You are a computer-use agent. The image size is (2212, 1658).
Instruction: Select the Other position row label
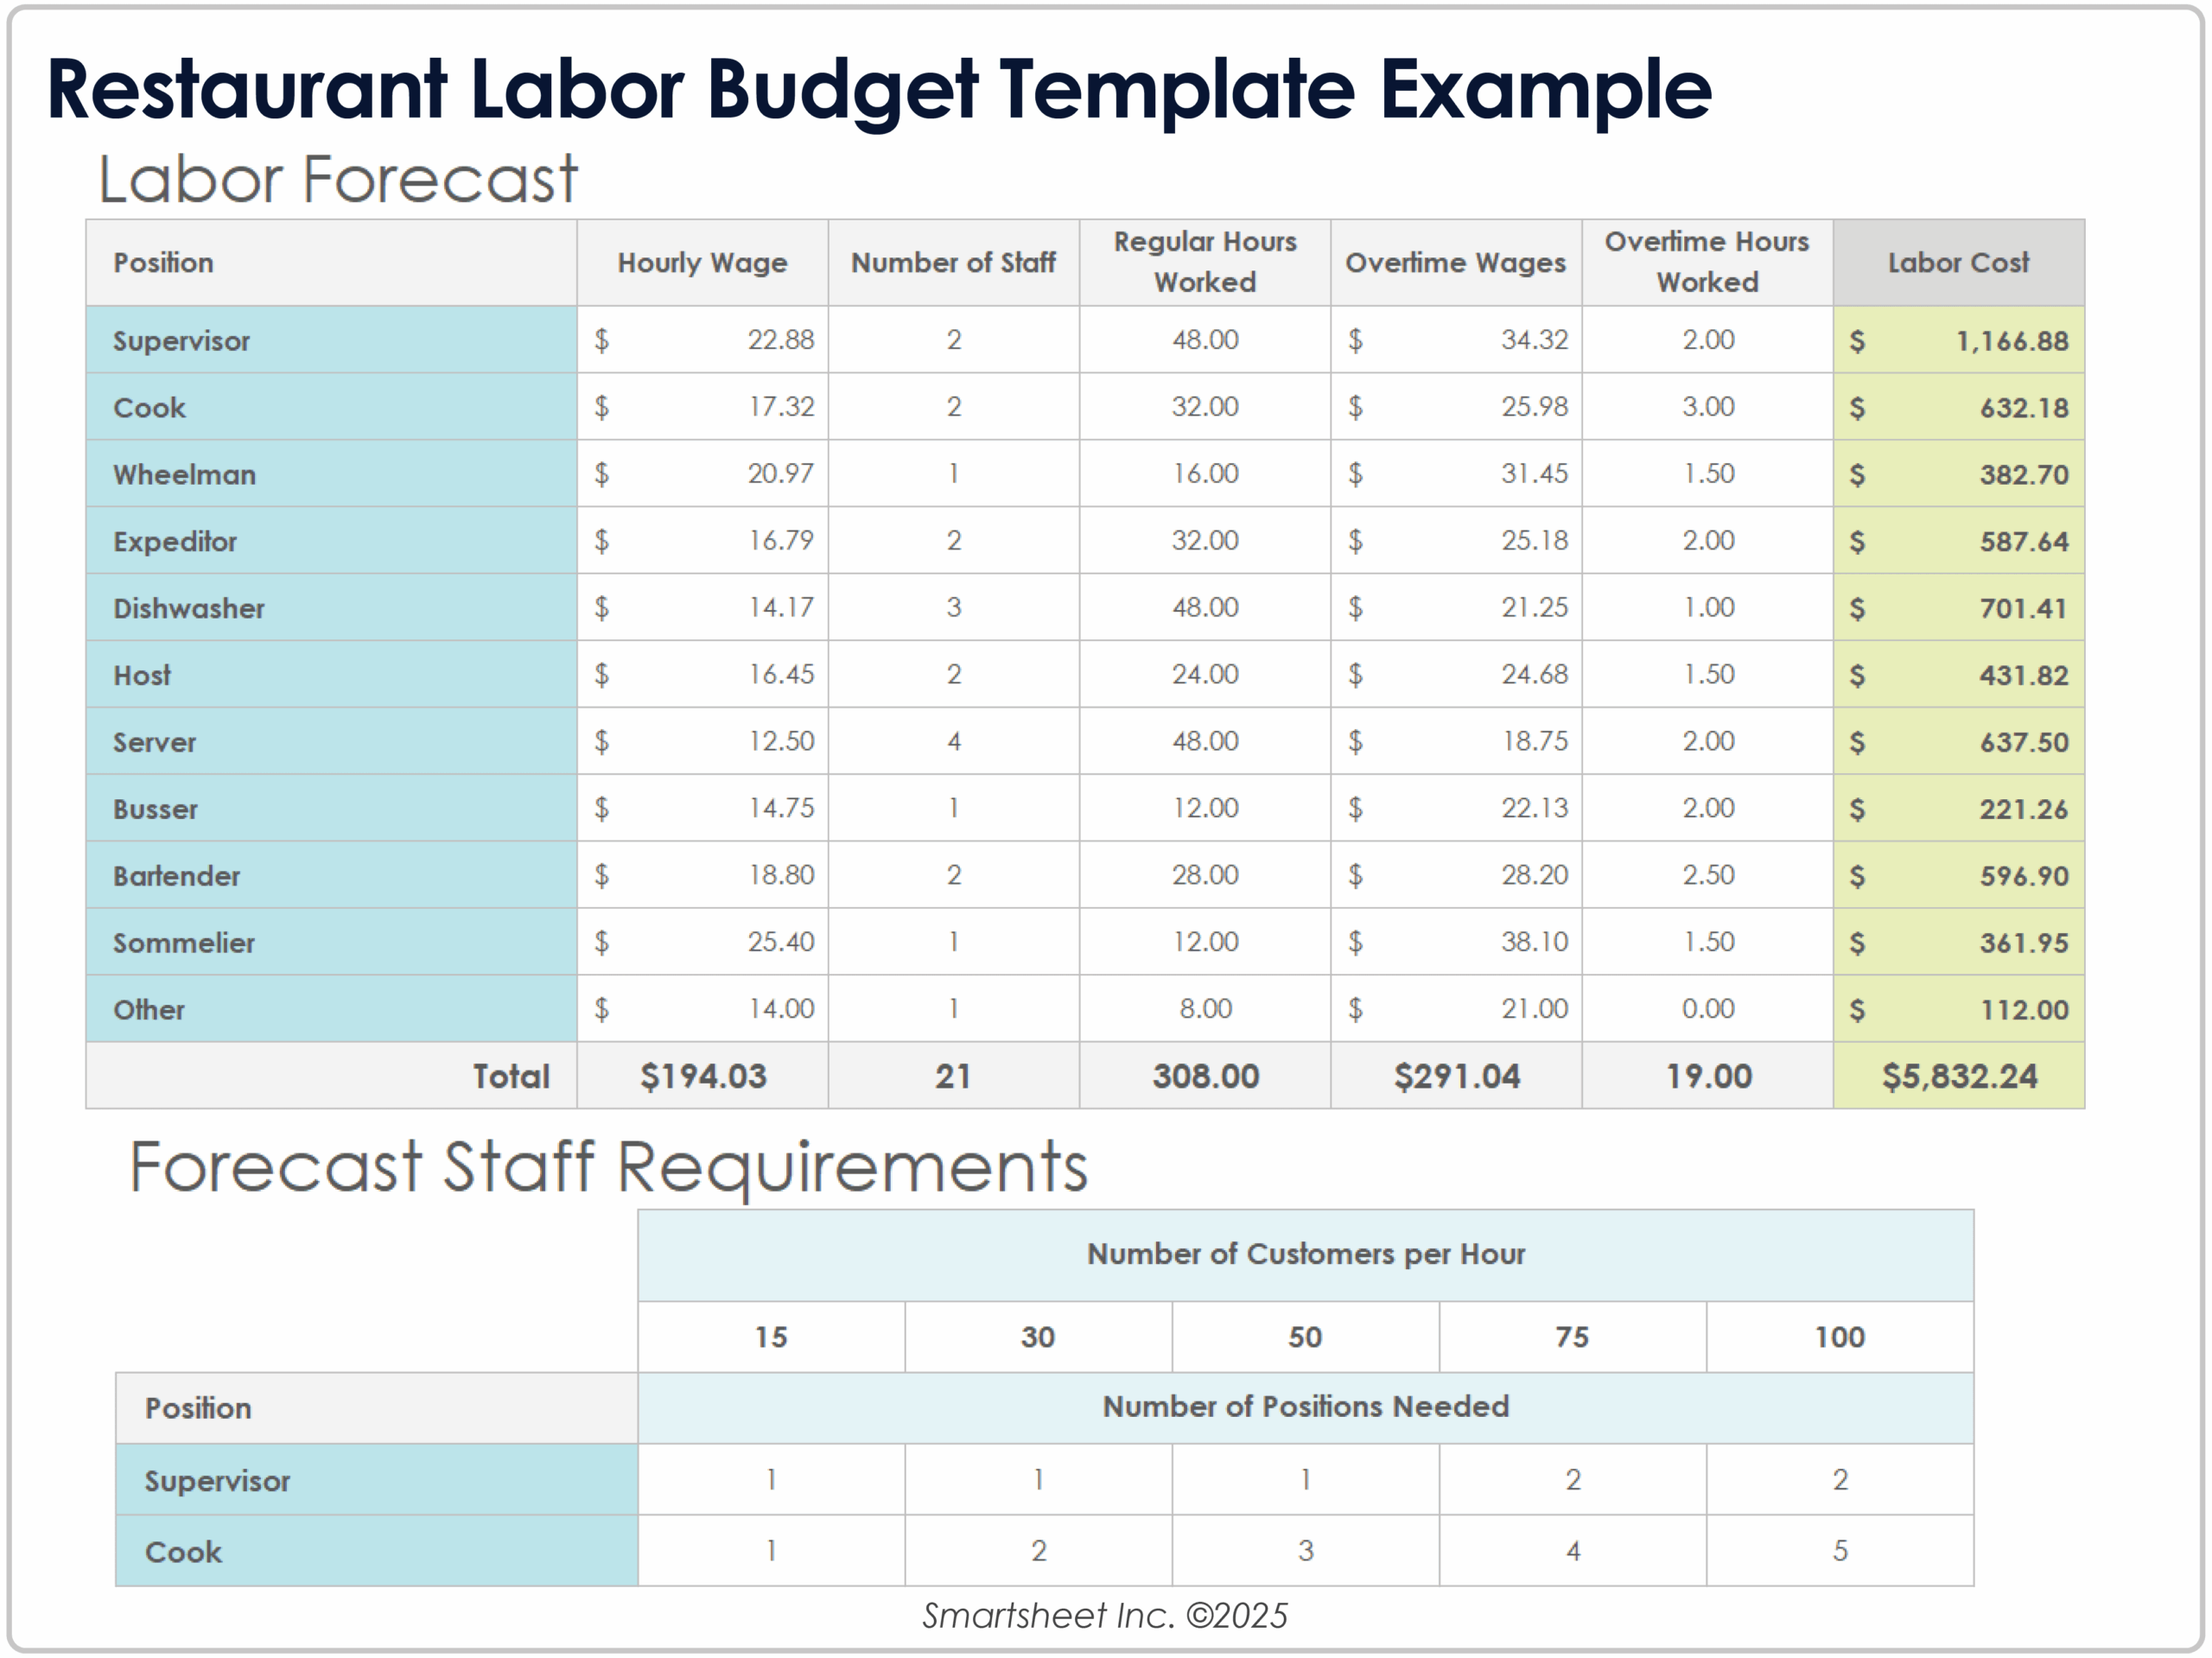(150, 1009)
